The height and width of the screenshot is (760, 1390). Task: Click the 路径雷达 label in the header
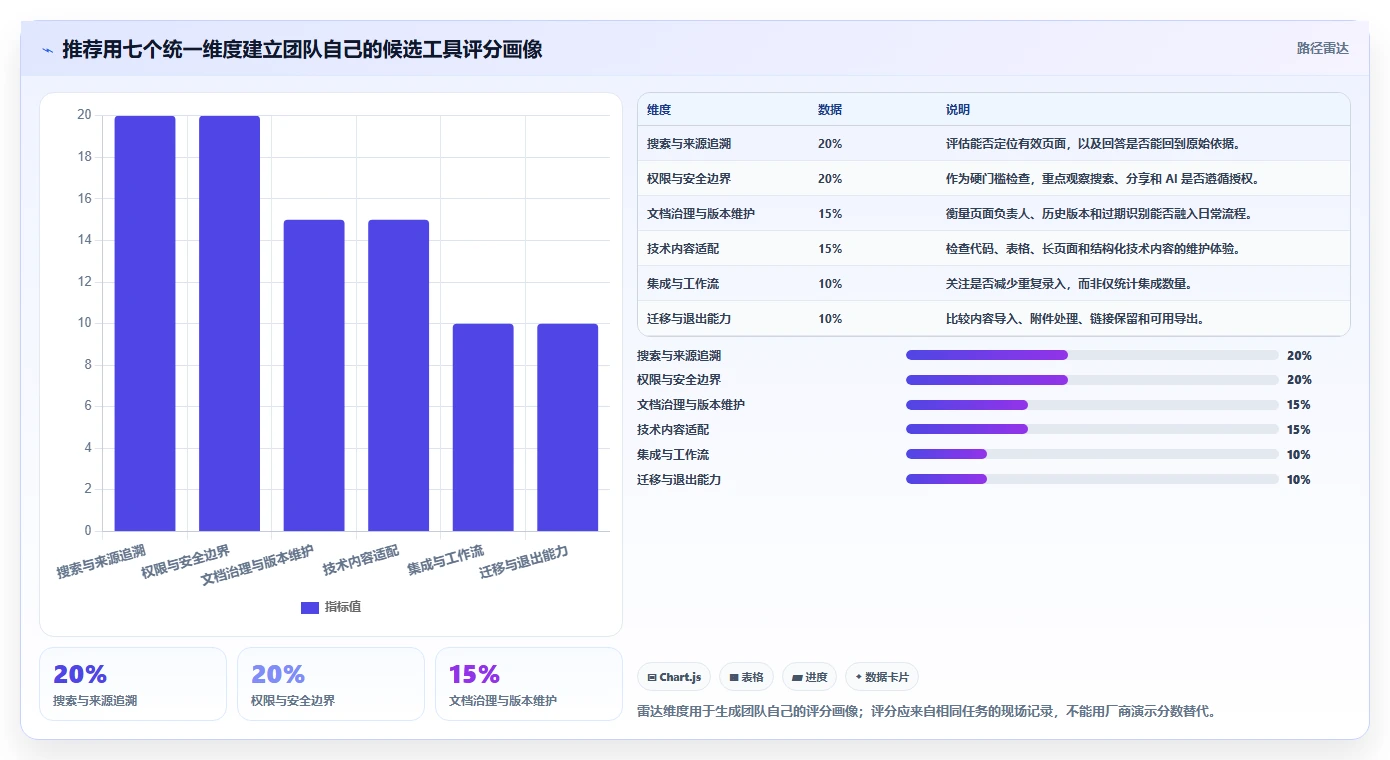pos(1322,48)
